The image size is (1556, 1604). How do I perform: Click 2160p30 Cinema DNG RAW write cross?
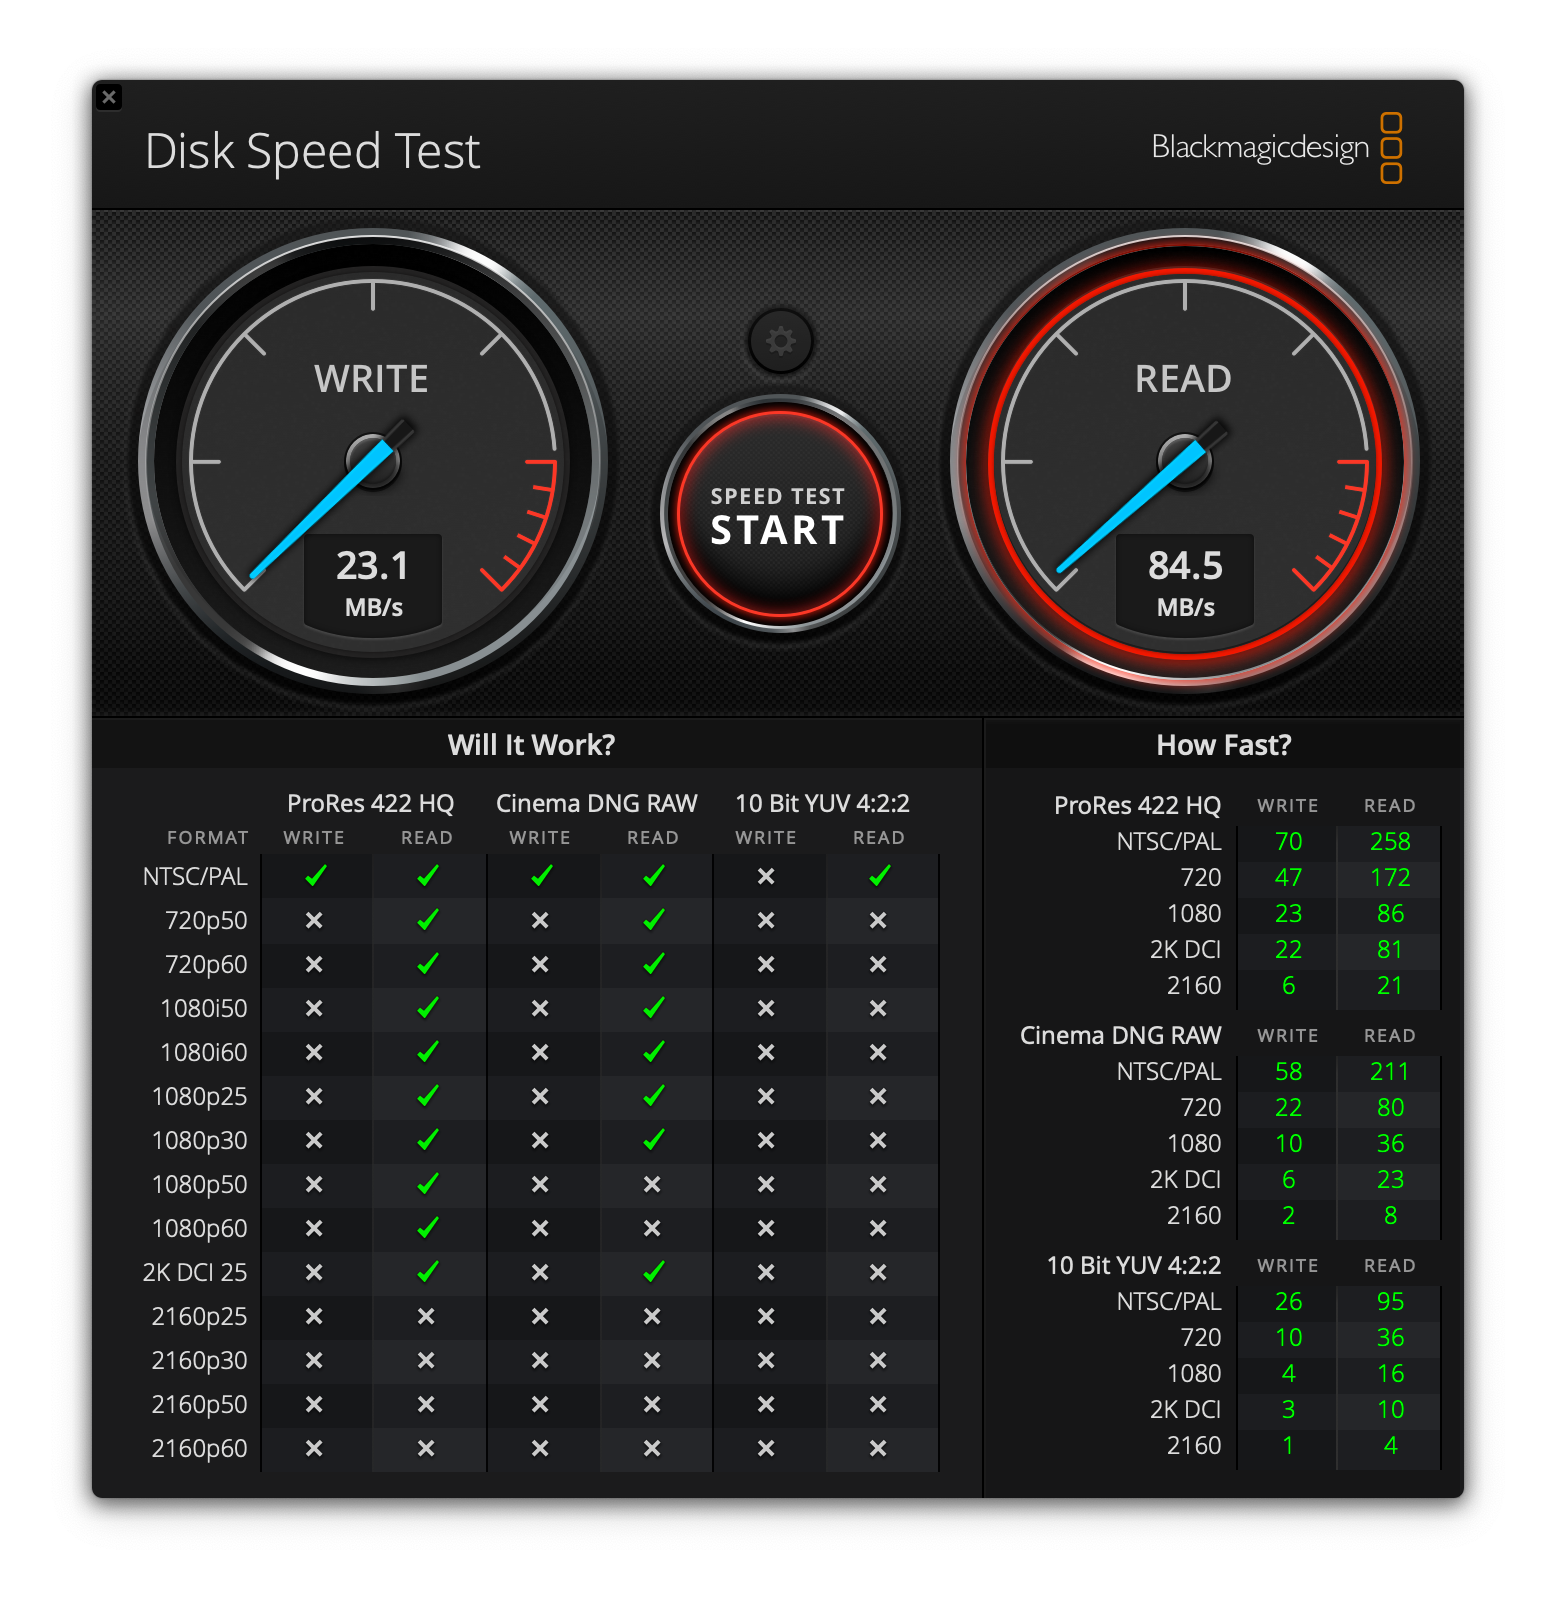point(540,1360)
